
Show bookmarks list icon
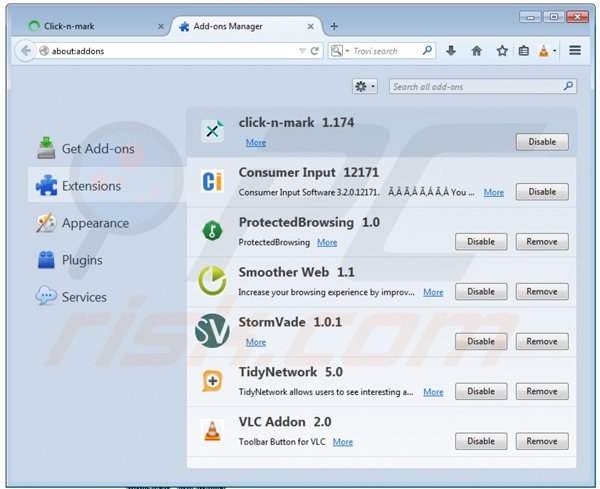pos(523,51)
